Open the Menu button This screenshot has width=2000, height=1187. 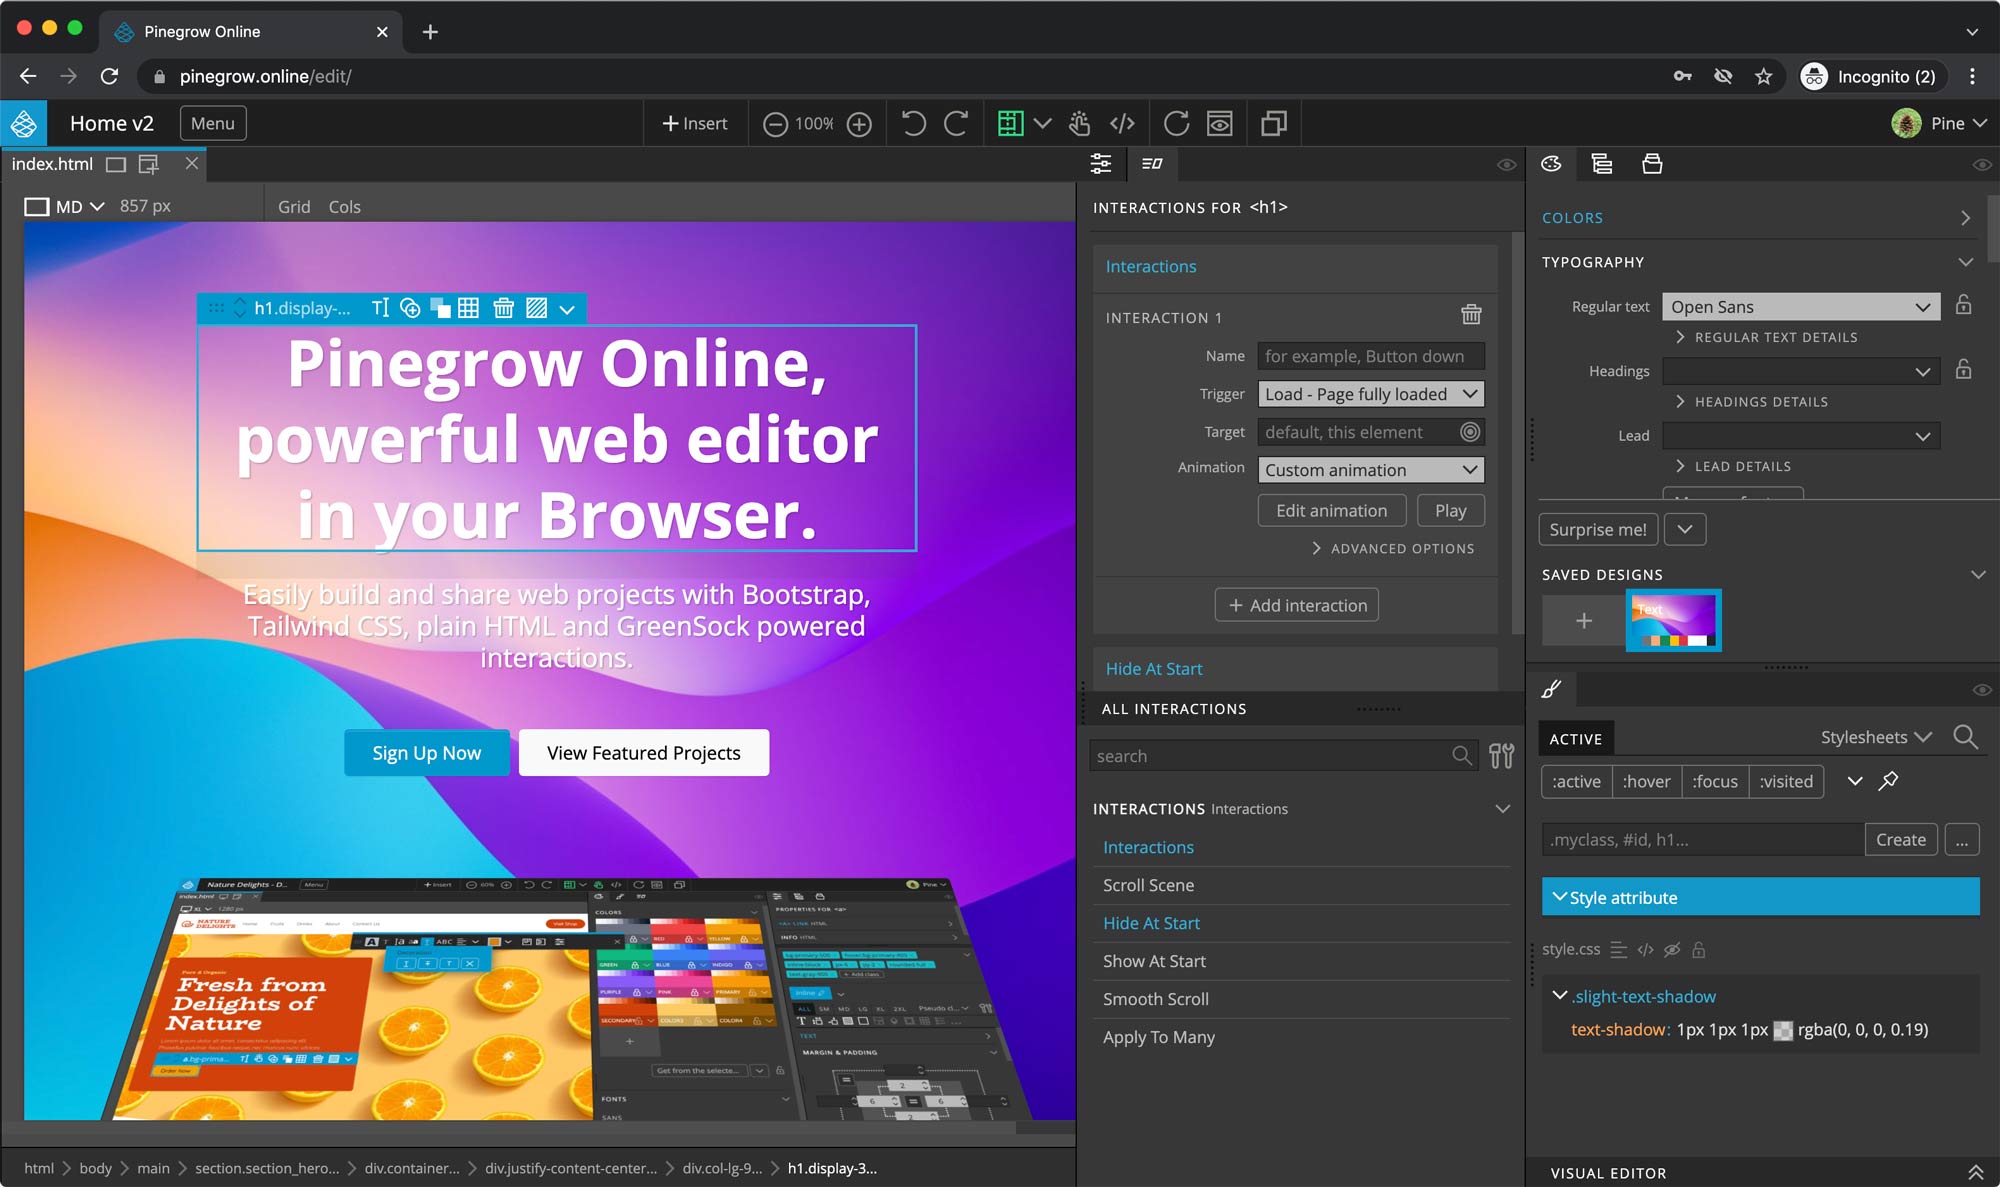213,123
